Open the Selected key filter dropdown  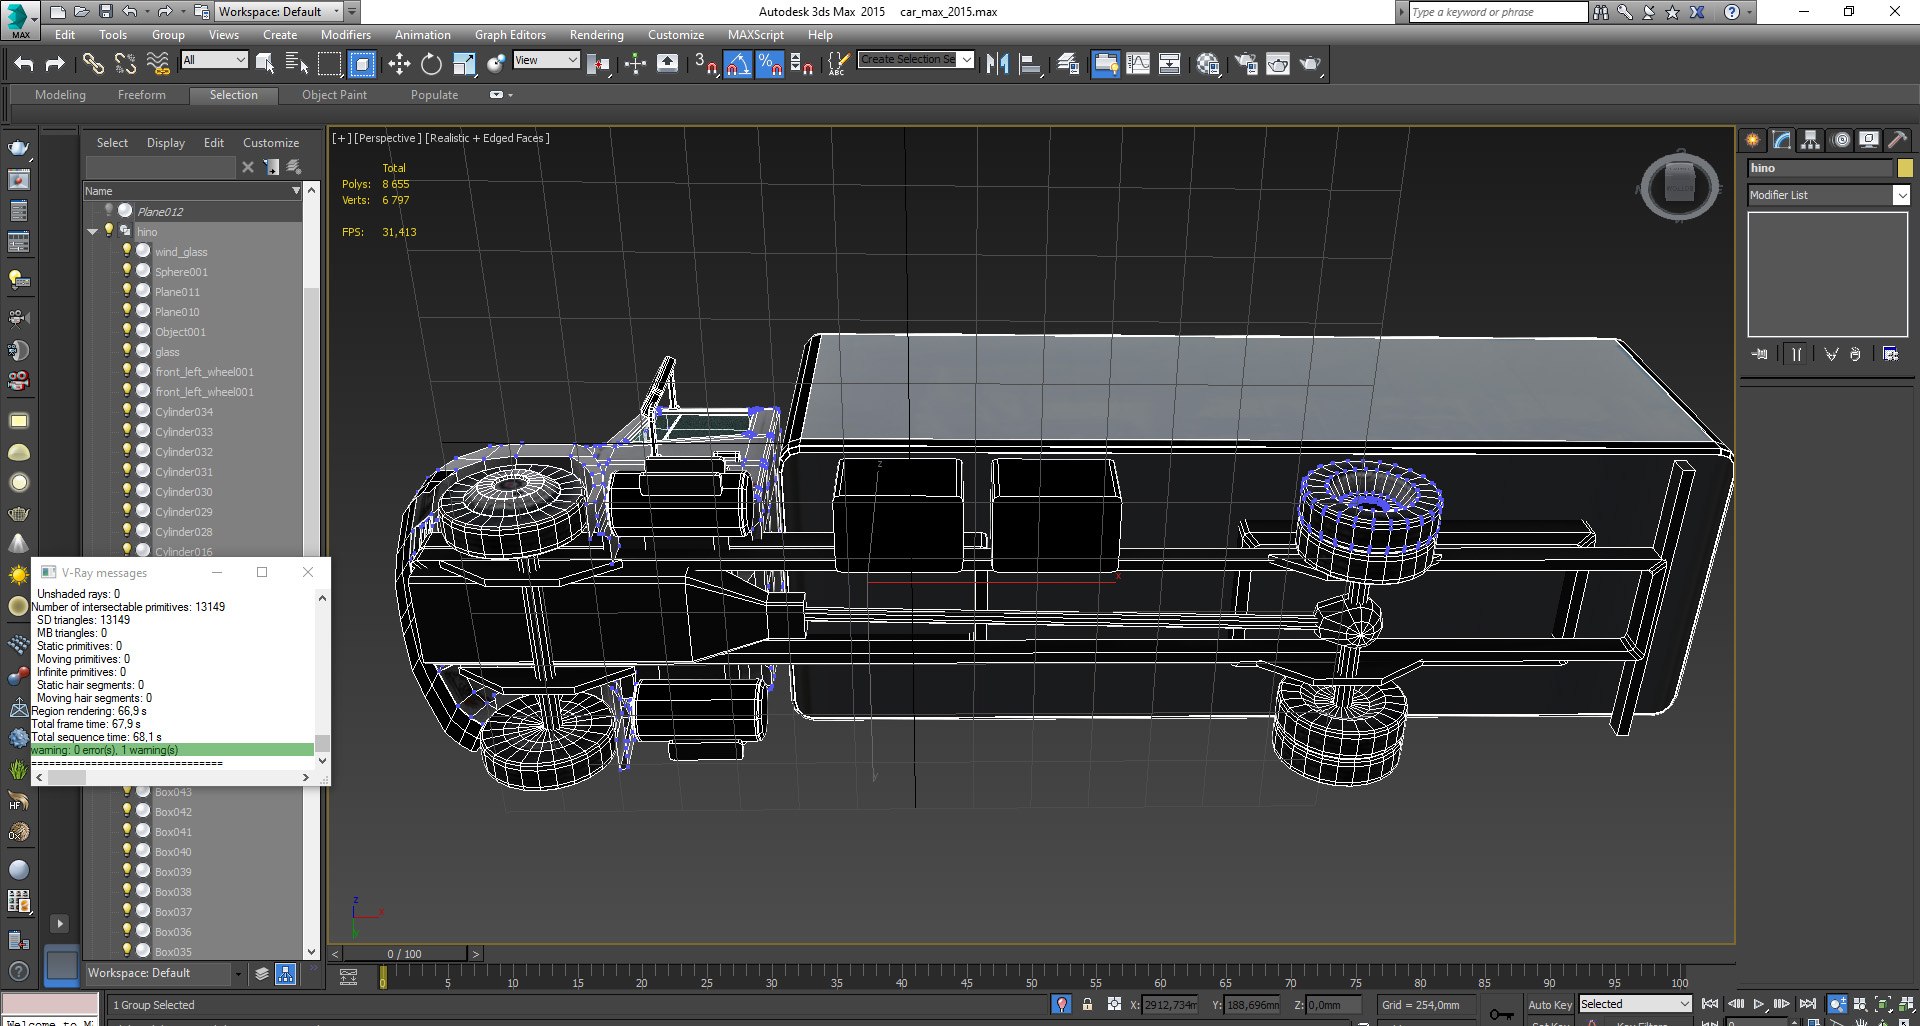(x=1635, y=1004)
